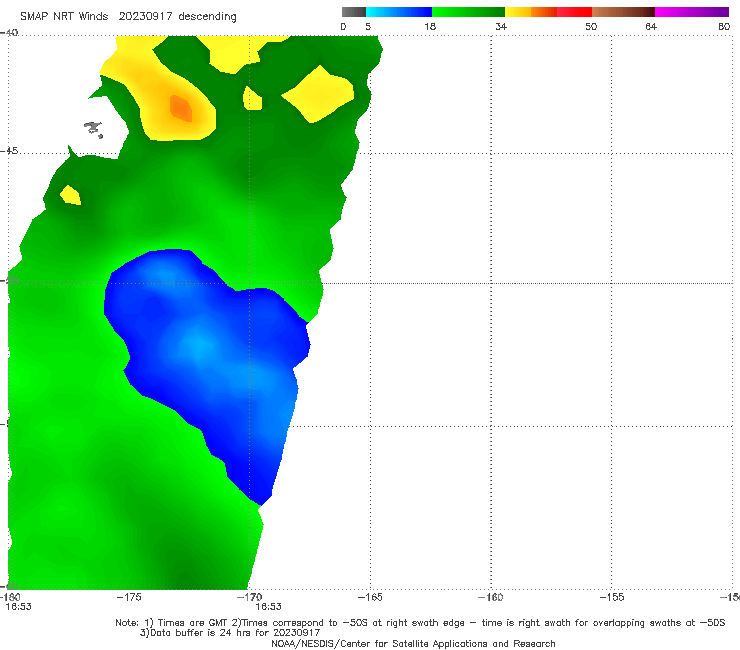Click the note line beginning 'Note: 1) Times are GMT'
The image size is (740, 650).
(420, 623)
